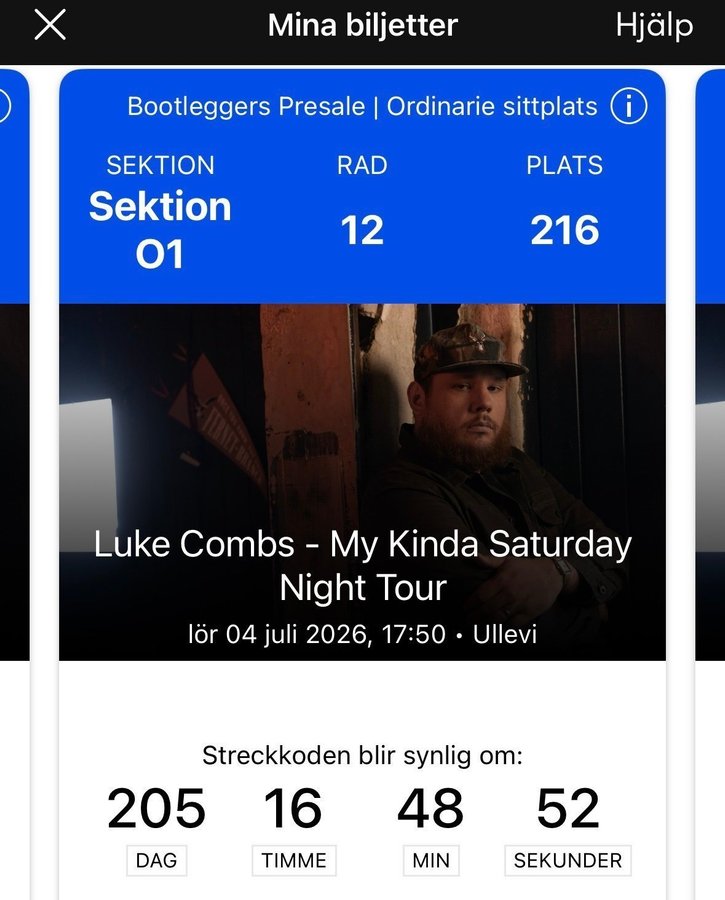Screen dimensions: 725x900
Task: Tap the row number 12
Action: 362,231
